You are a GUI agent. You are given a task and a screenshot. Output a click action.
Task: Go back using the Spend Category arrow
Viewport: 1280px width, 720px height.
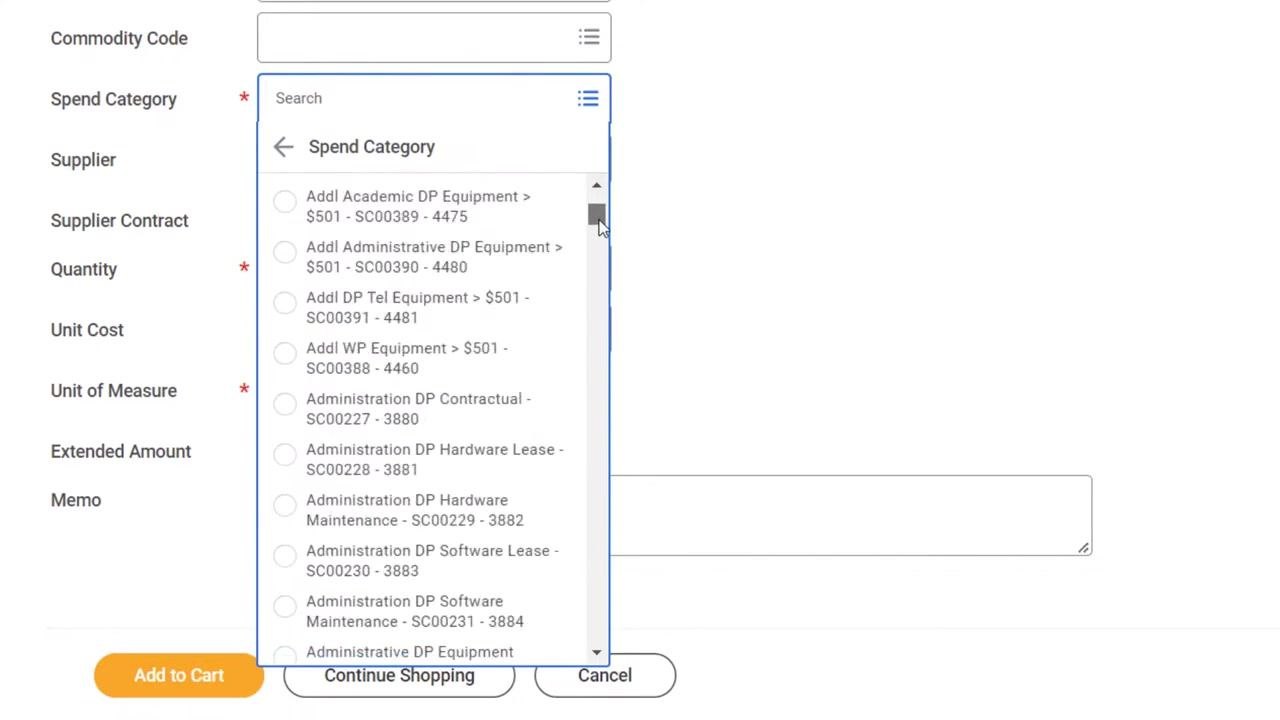point(283,147)
